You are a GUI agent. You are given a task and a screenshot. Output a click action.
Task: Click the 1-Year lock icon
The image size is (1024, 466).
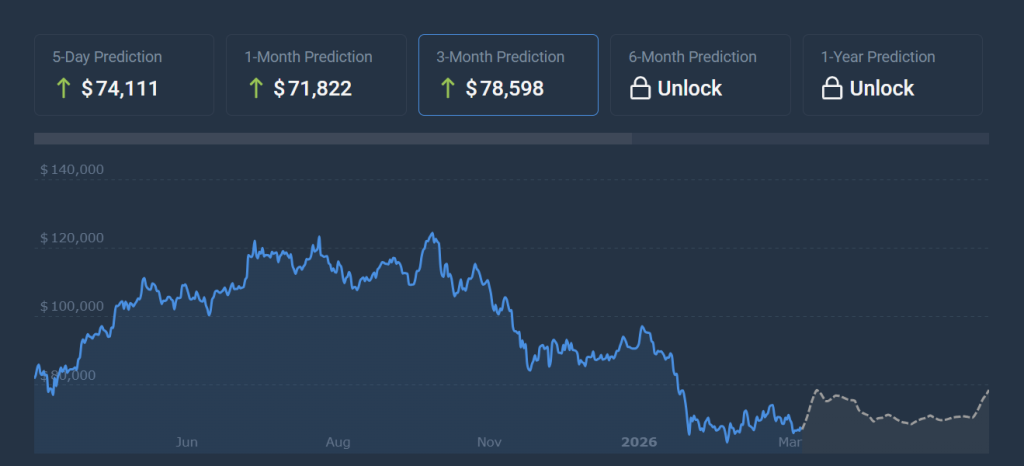tap(832, 89)
